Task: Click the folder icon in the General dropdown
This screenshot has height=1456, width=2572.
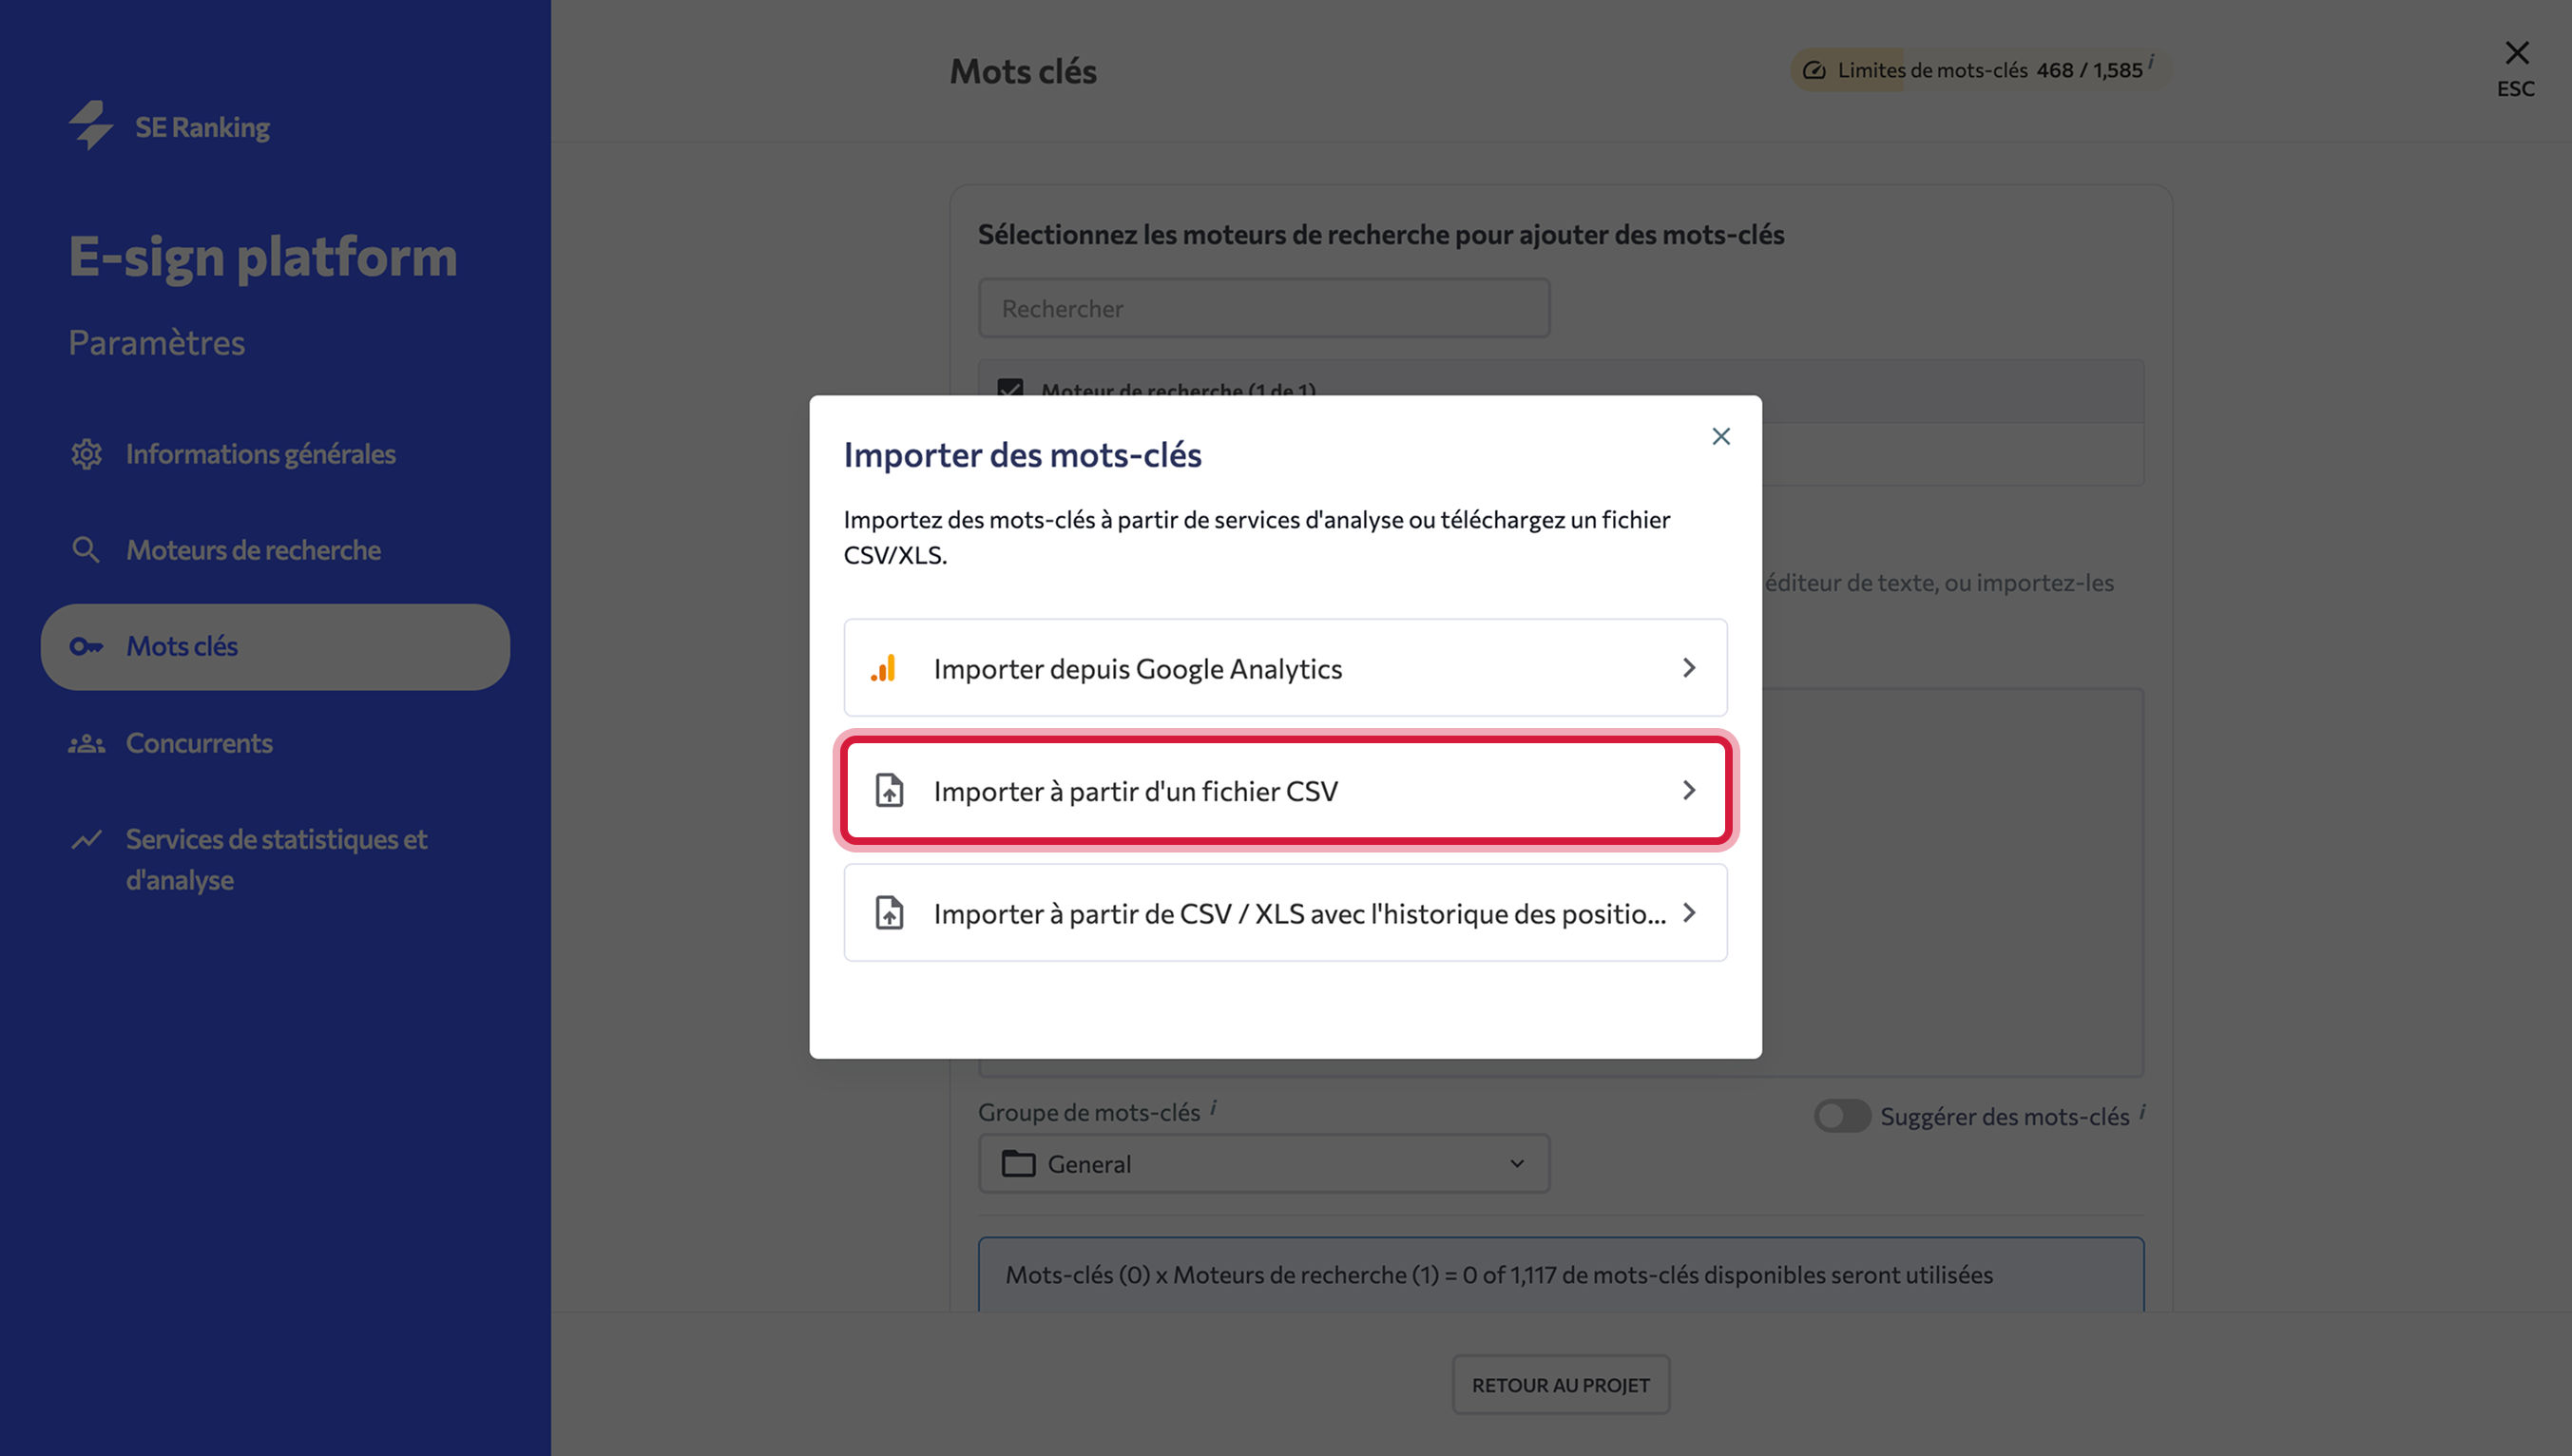Action: (x=1018, y=1164)
